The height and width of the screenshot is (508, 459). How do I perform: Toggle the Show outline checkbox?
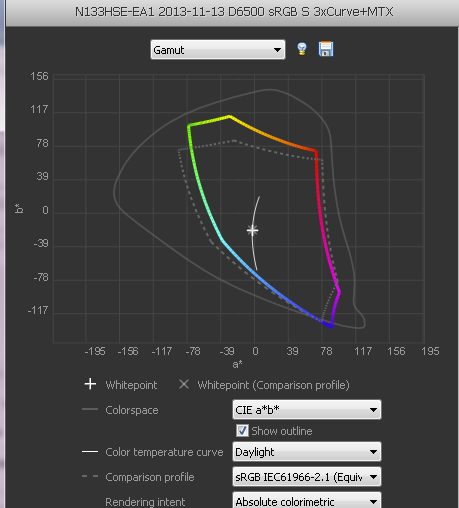tap(242, 431)
